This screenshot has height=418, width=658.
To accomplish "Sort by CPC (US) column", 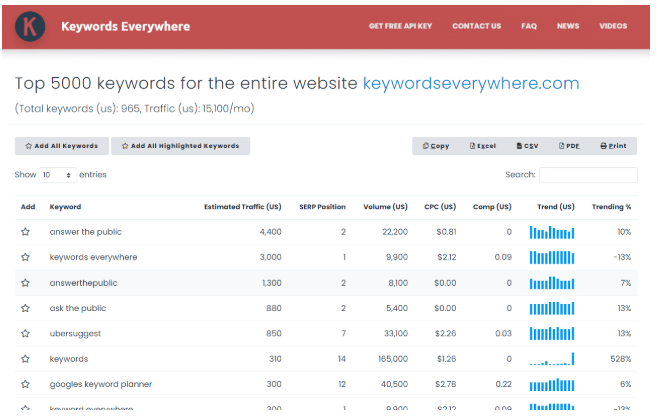I will [440, 207].
